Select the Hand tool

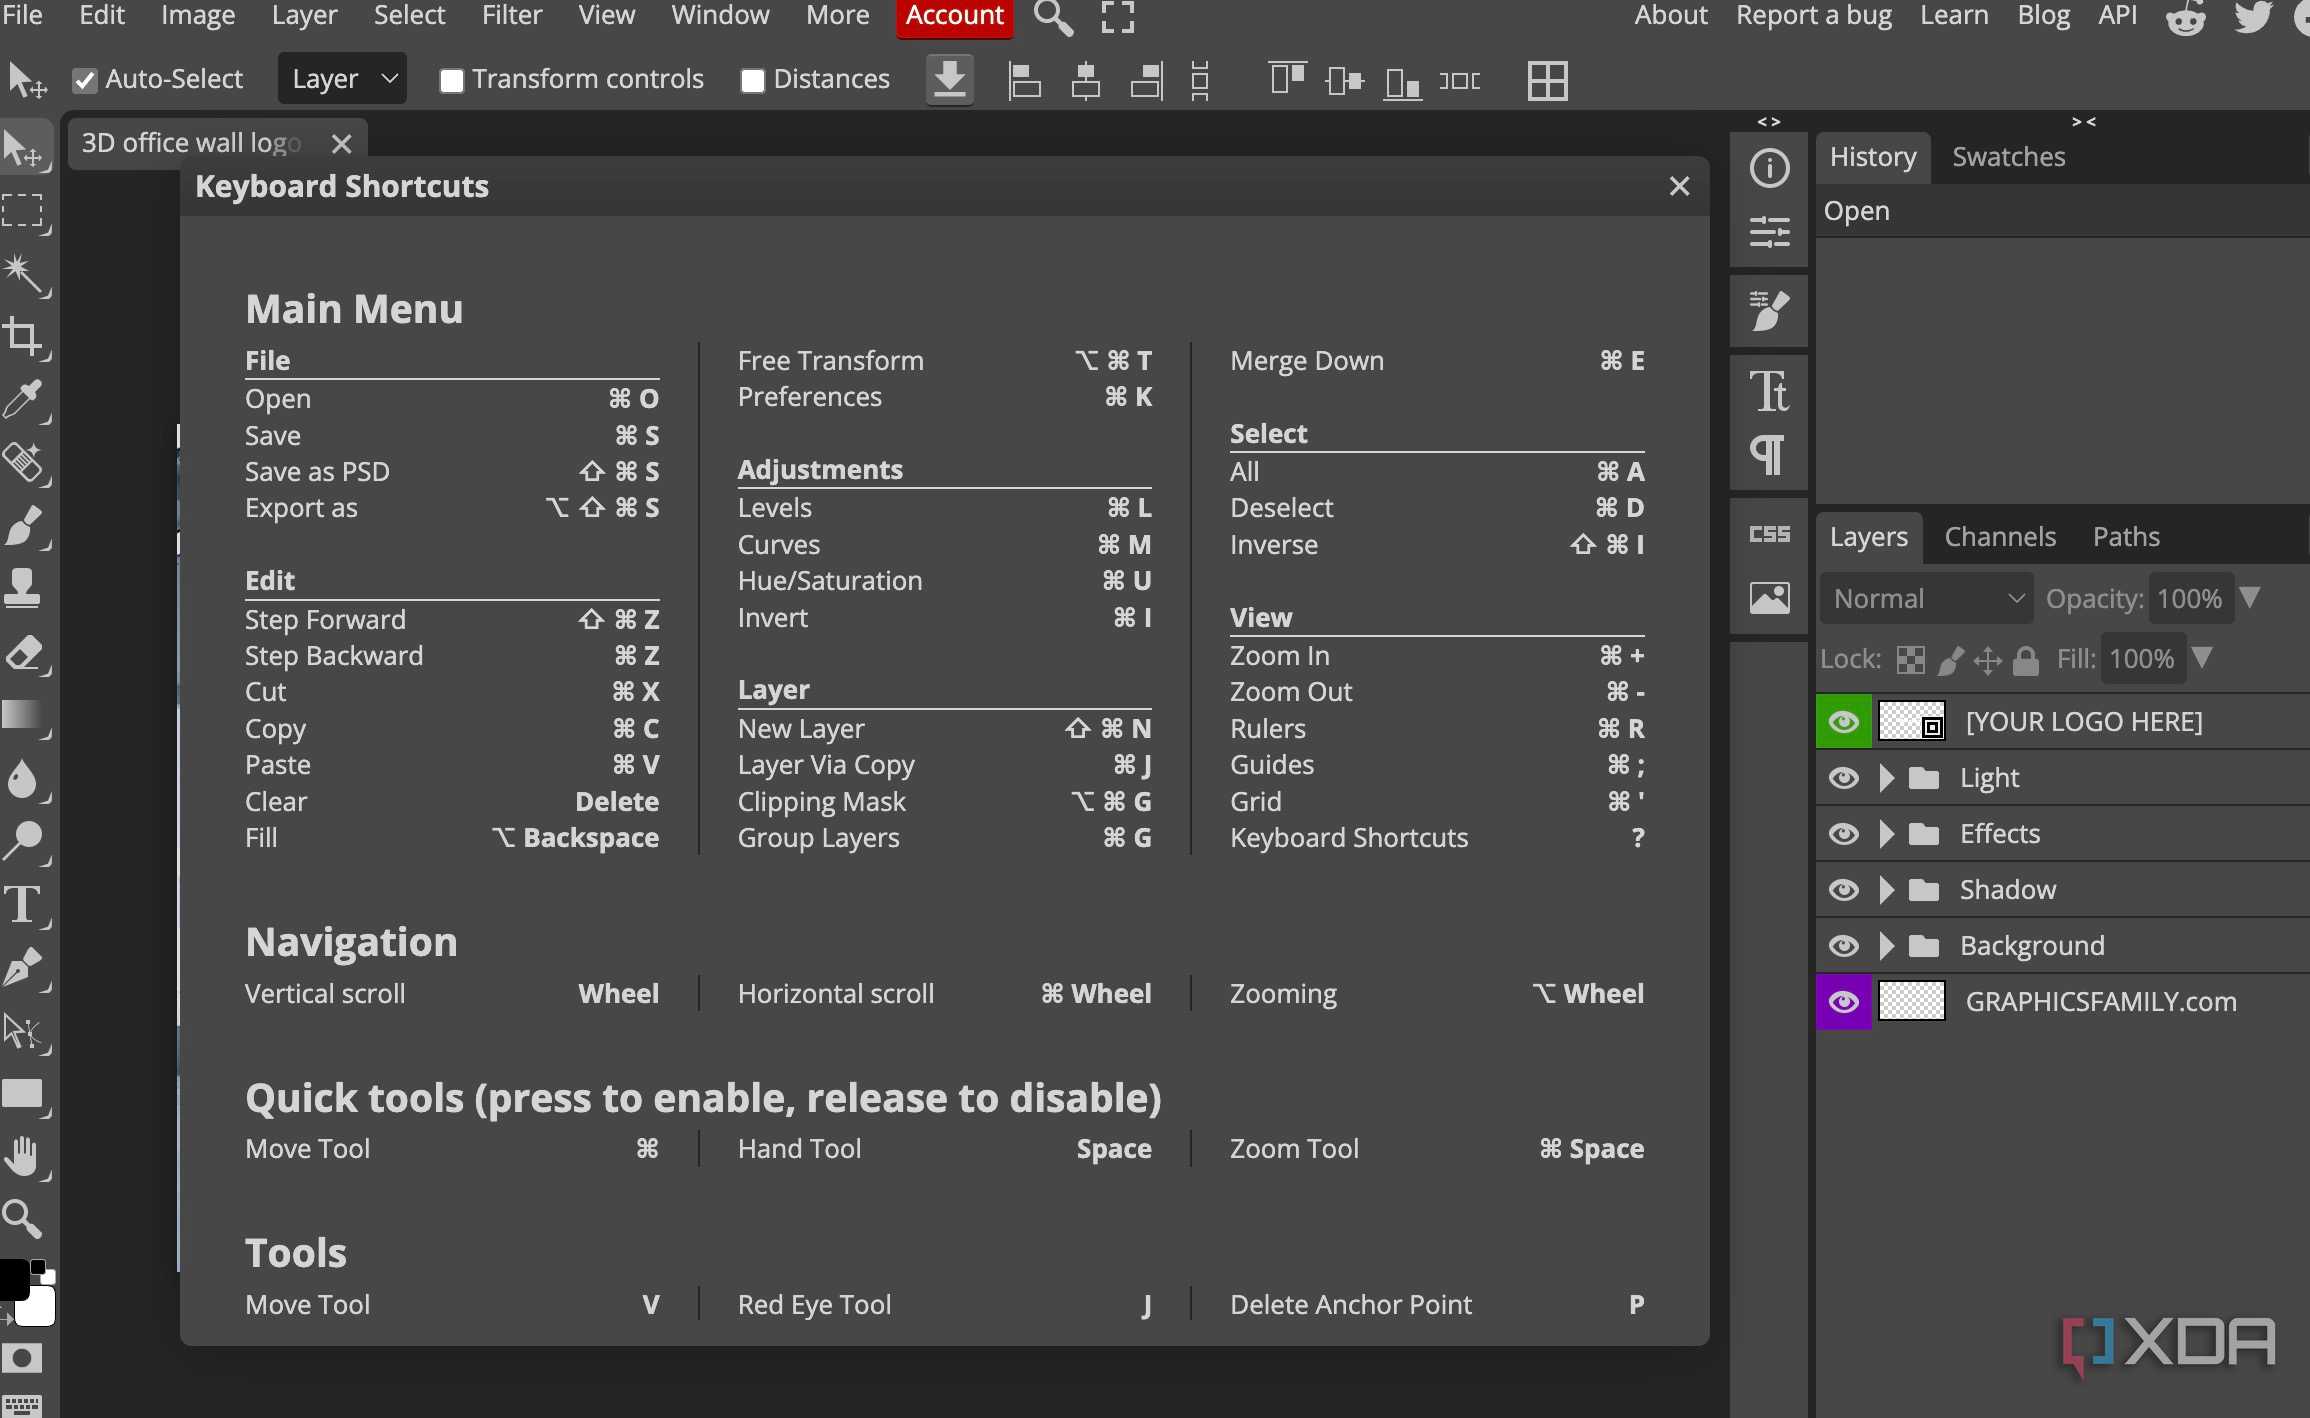(x=22, y=1155)
